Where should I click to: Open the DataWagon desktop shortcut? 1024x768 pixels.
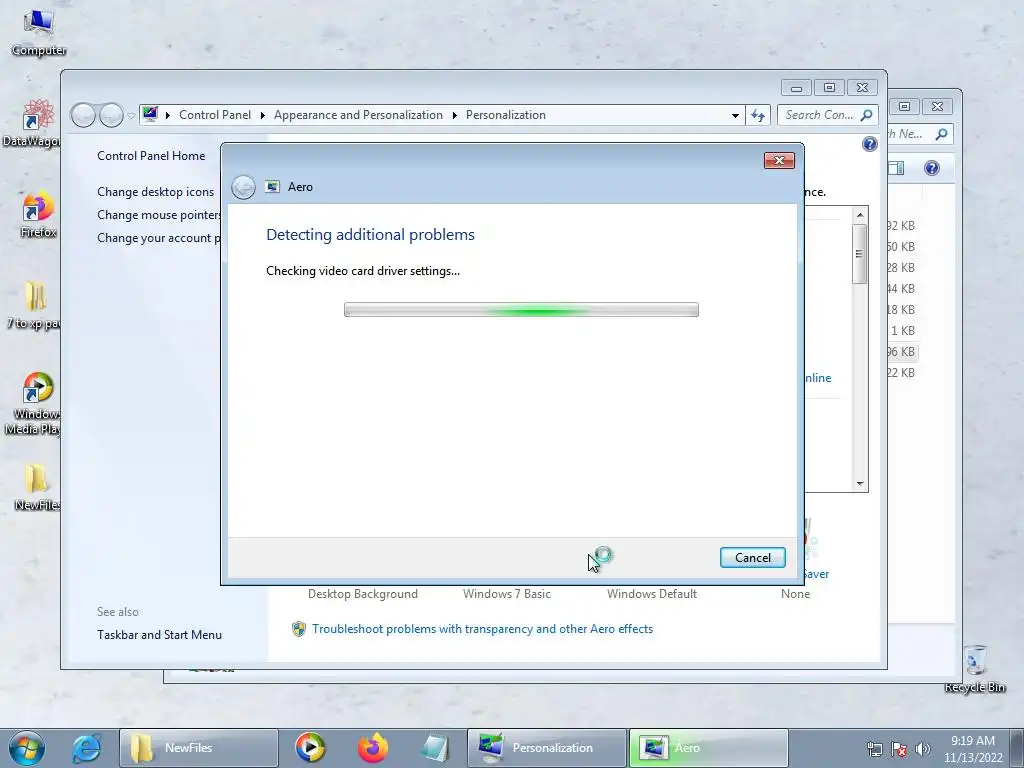pos(31,123)
